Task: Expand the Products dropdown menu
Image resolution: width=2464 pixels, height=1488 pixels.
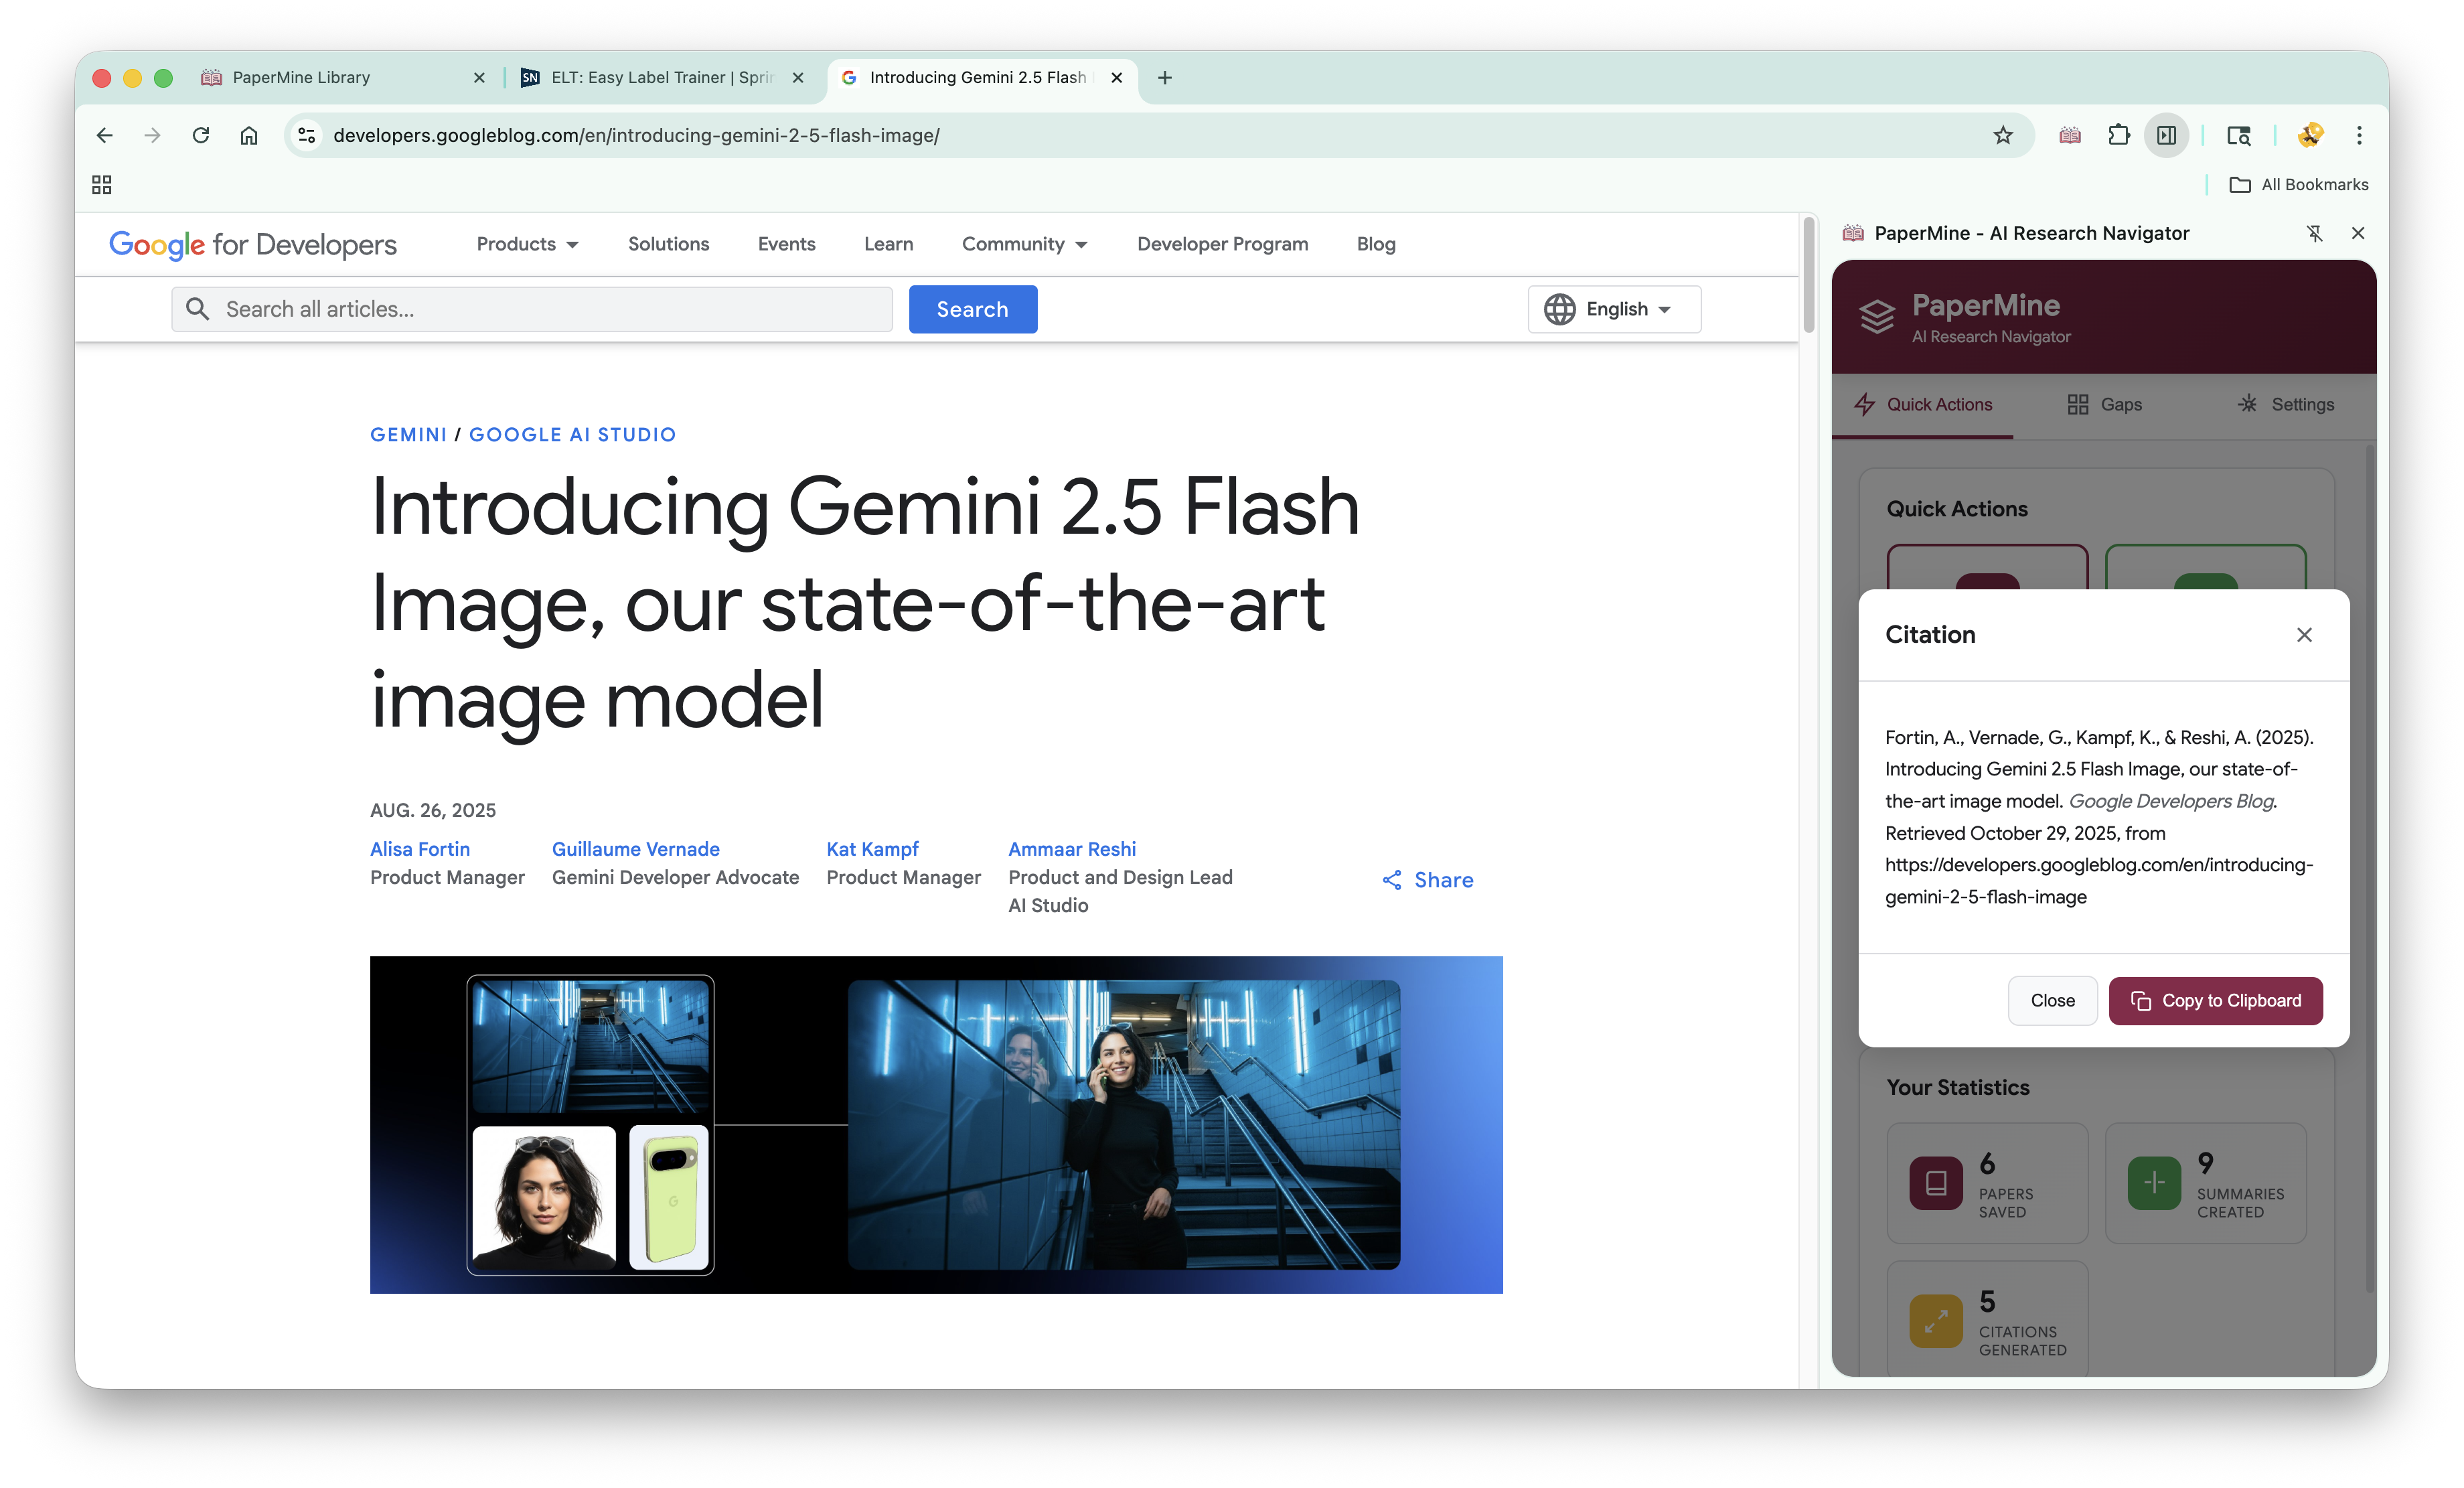Action: 527,244
